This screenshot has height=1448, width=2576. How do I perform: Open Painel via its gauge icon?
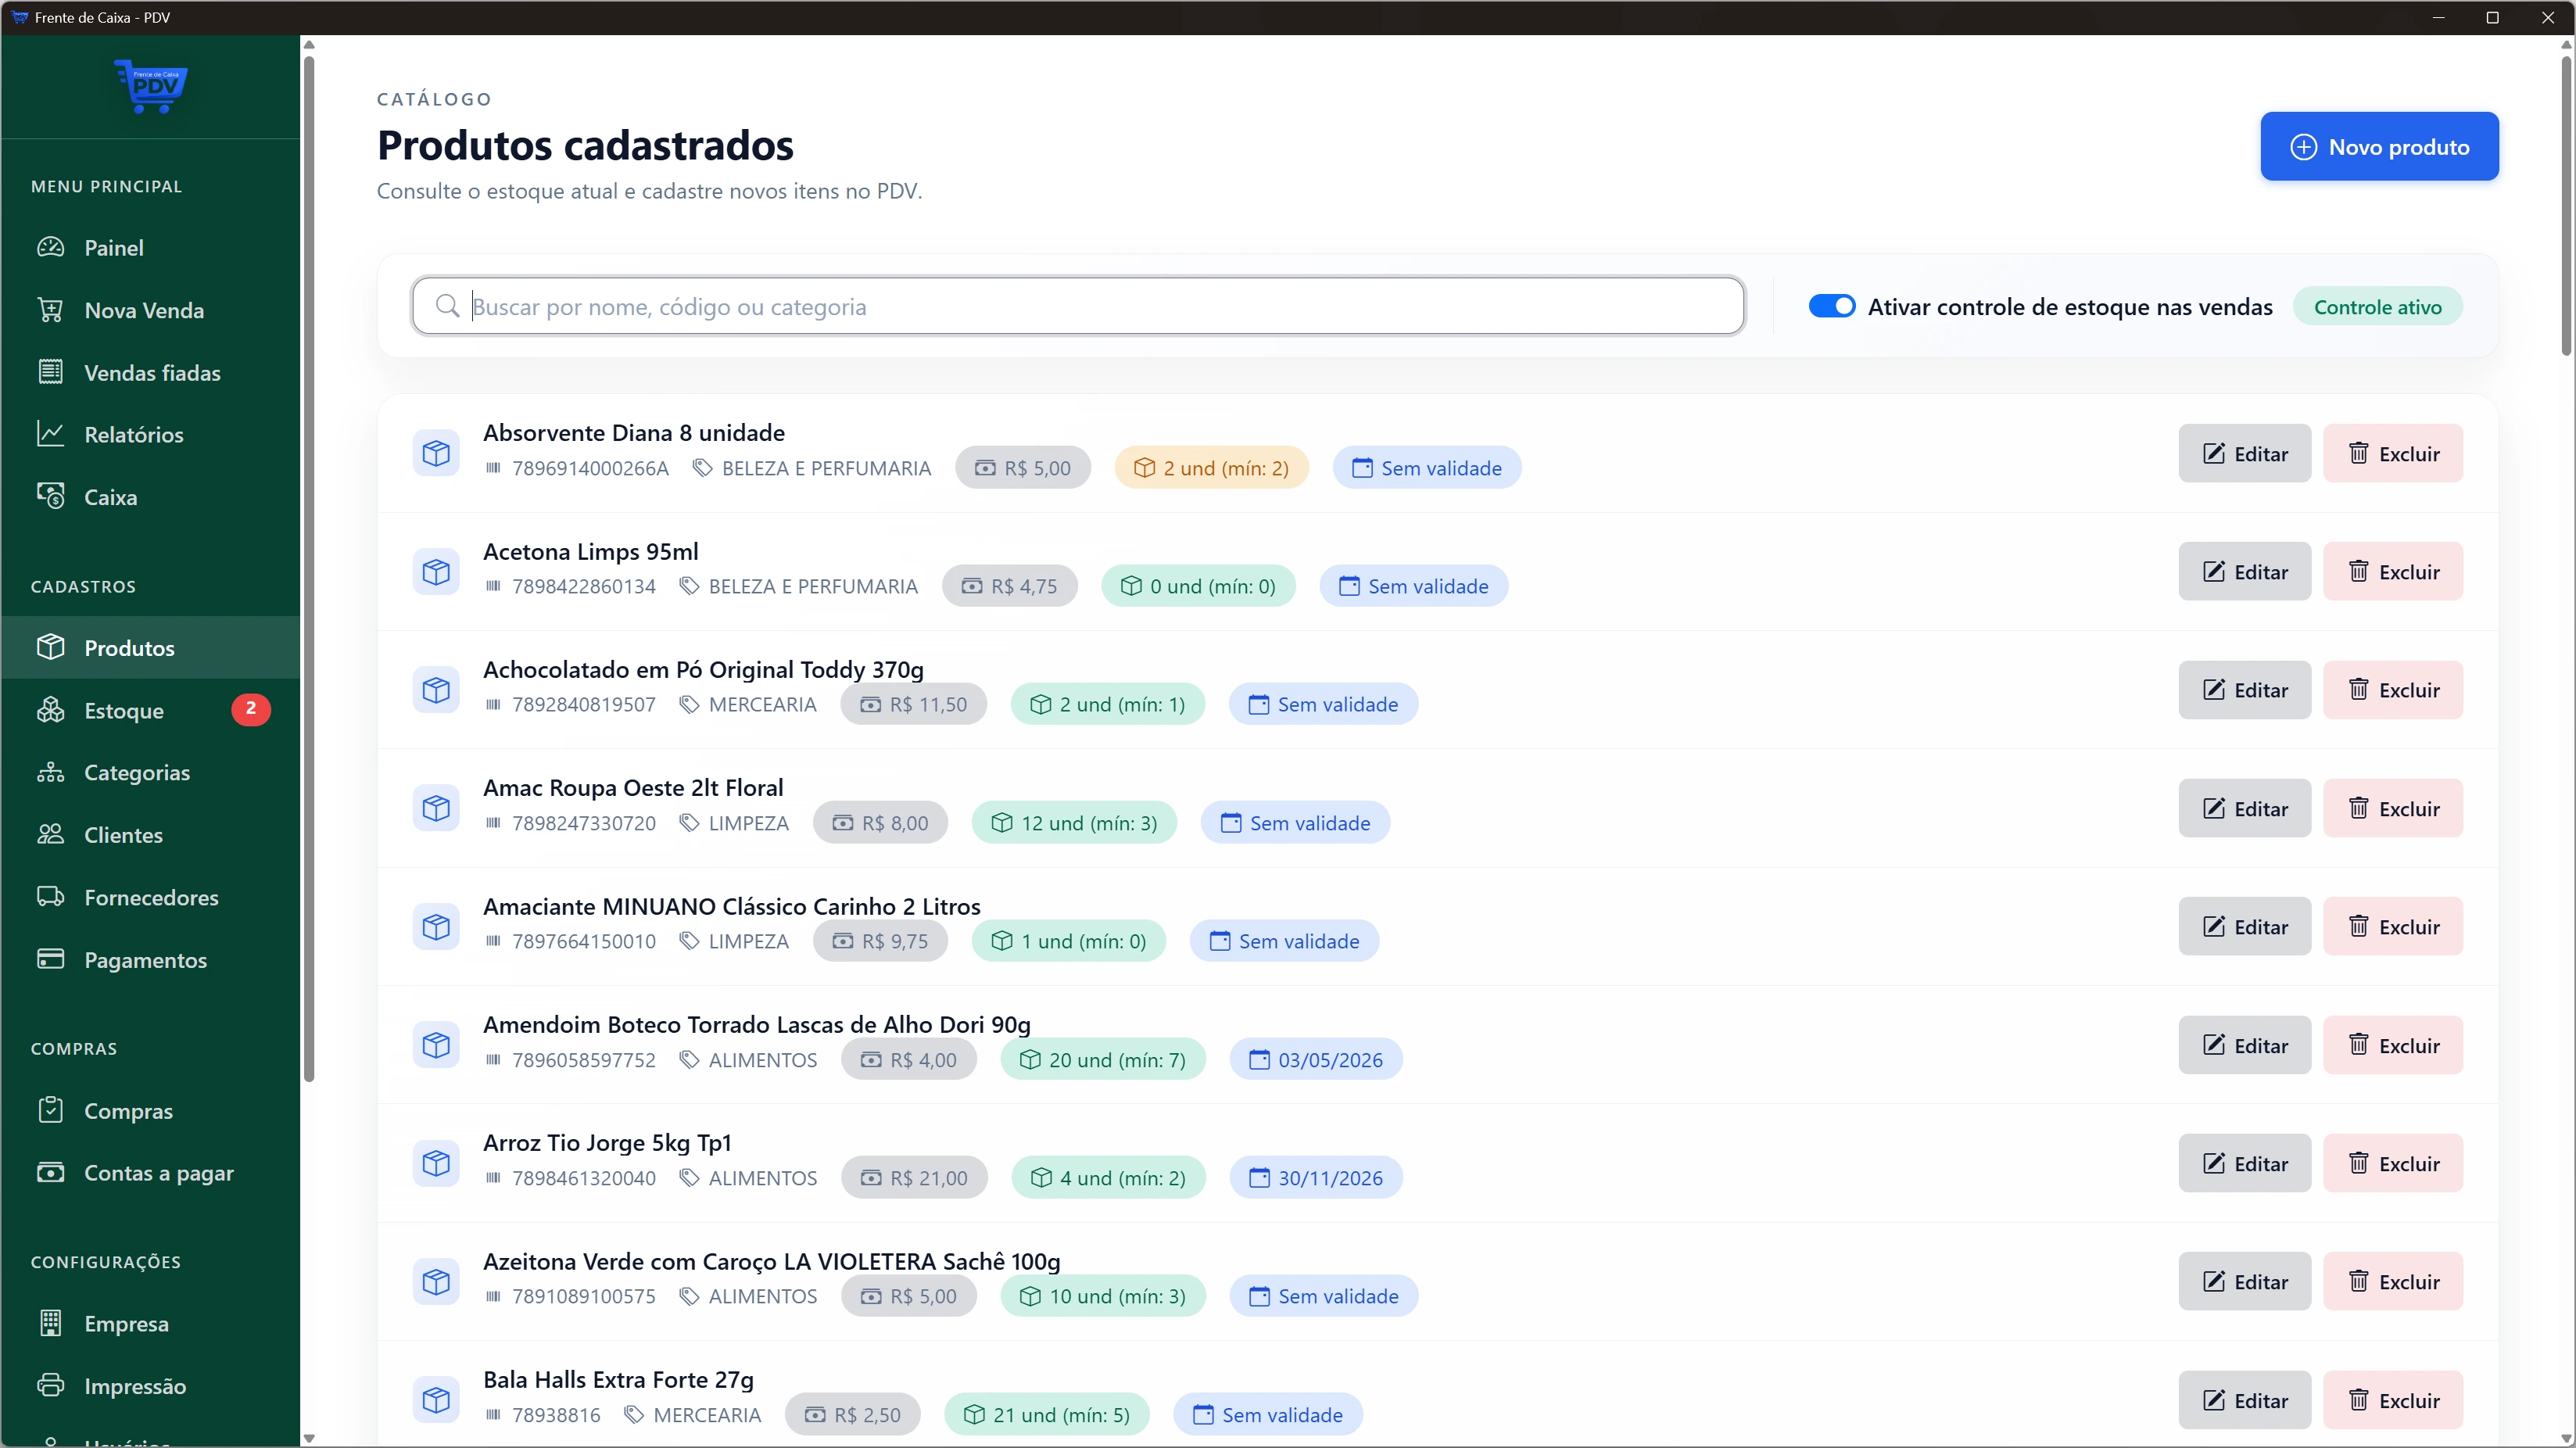click(50, 247)
